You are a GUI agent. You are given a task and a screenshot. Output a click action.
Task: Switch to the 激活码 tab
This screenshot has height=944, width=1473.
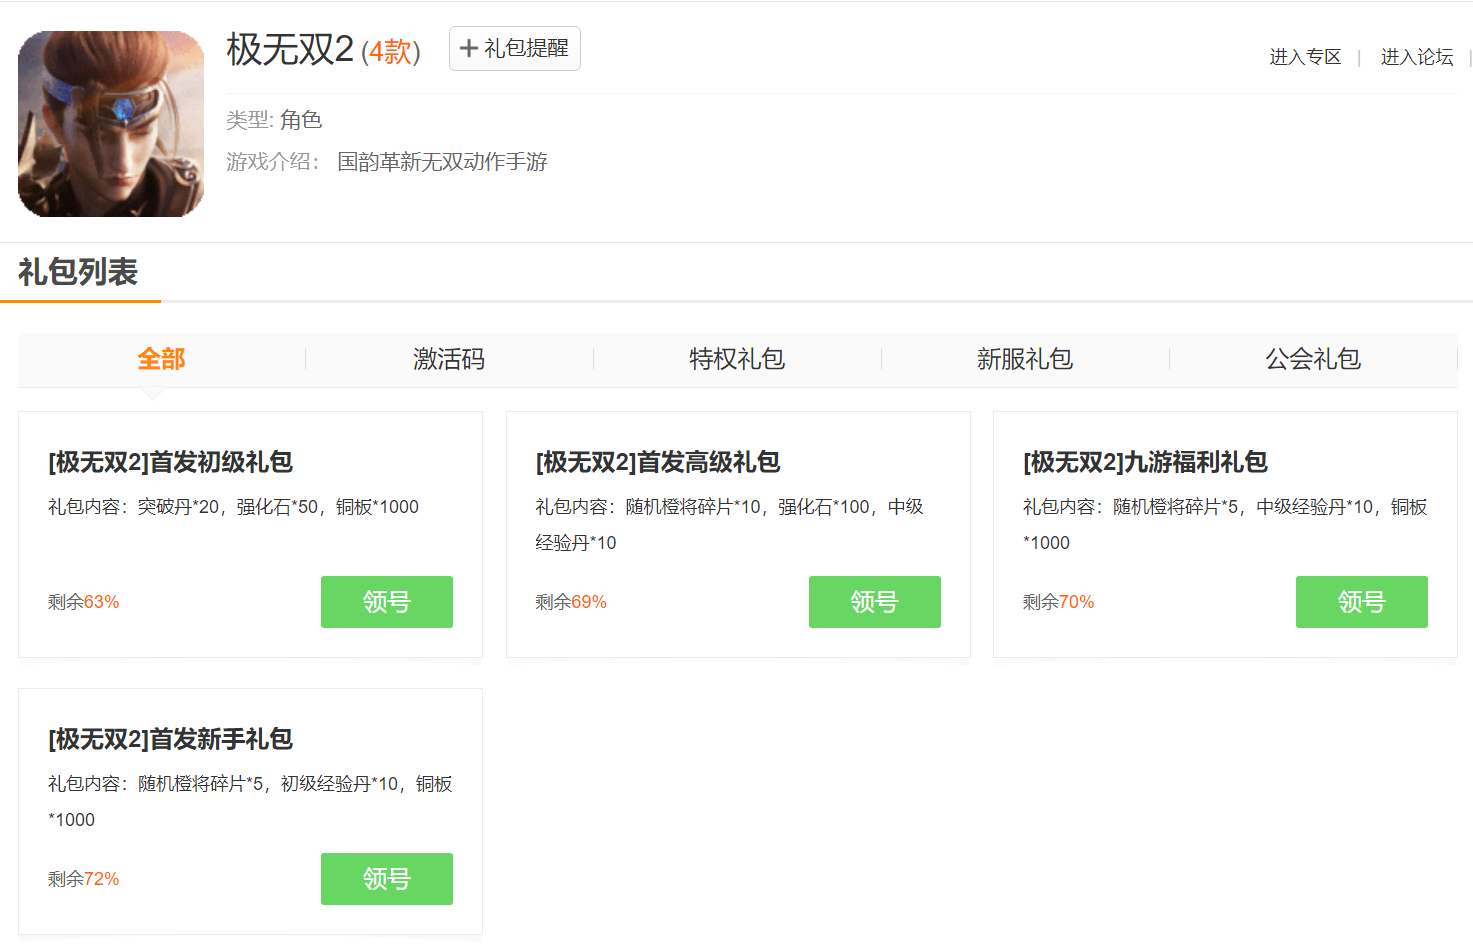pos(449,359)
